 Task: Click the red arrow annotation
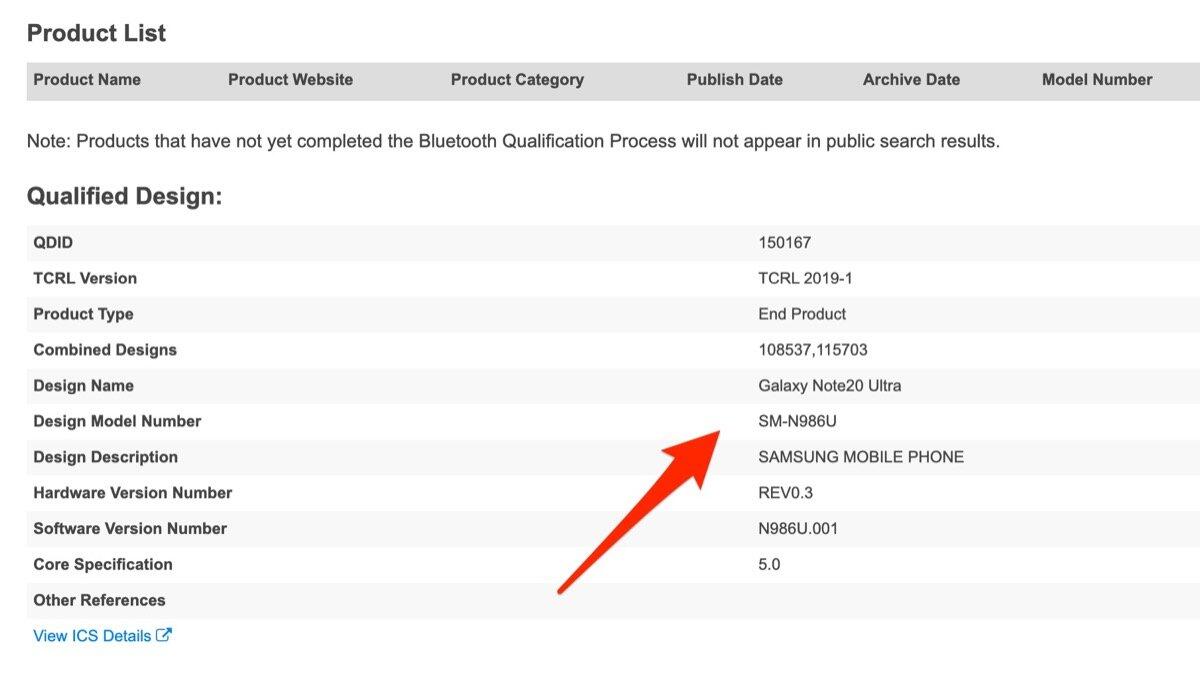(x=640, y=510)
